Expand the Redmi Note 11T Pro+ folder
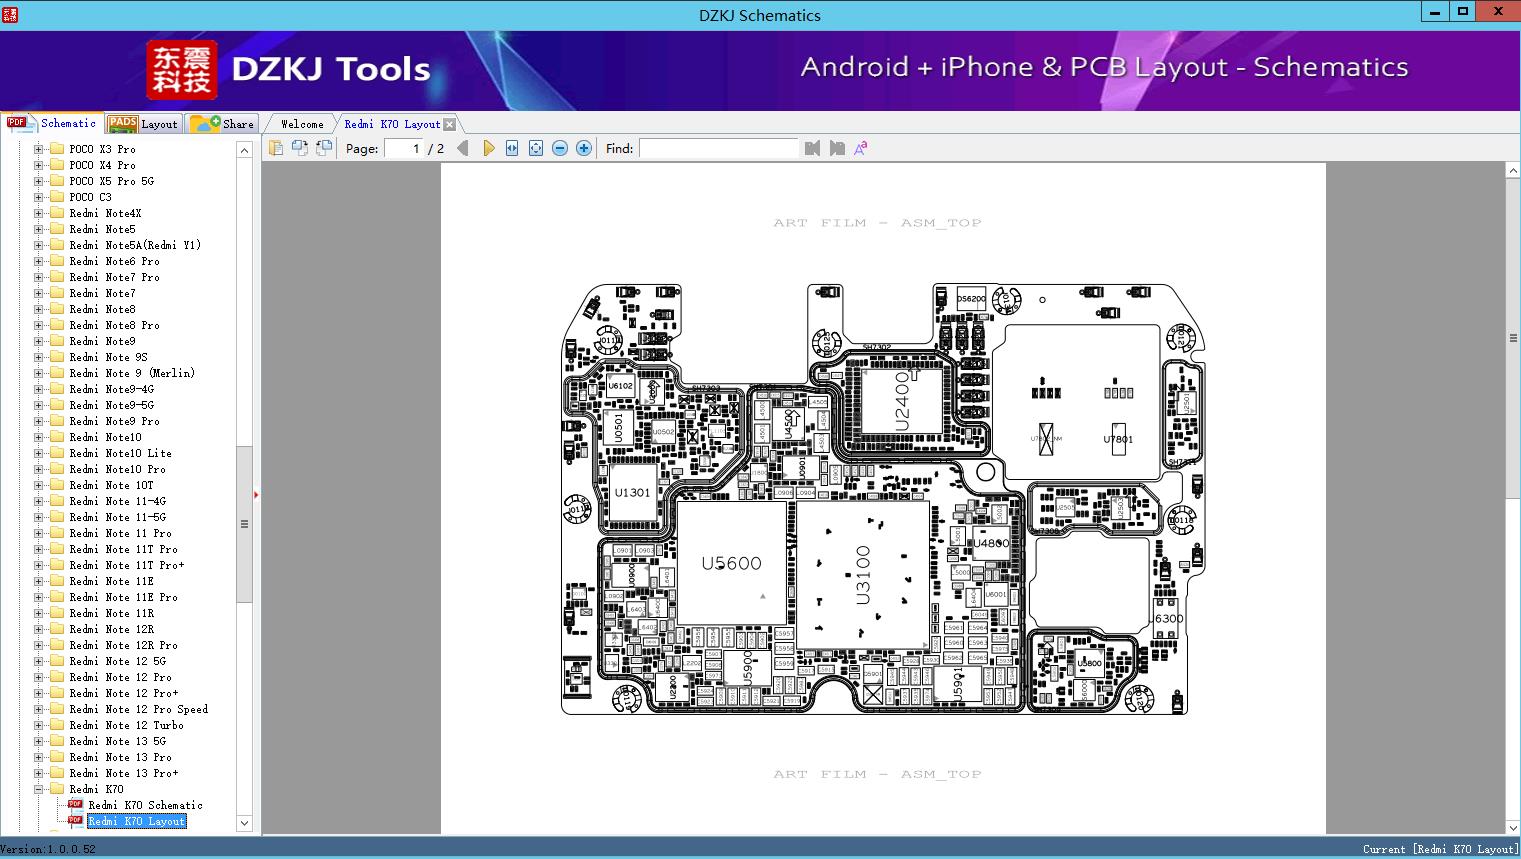The height and width of the screenshot is (859, 1521). click(x=38, y=565)
